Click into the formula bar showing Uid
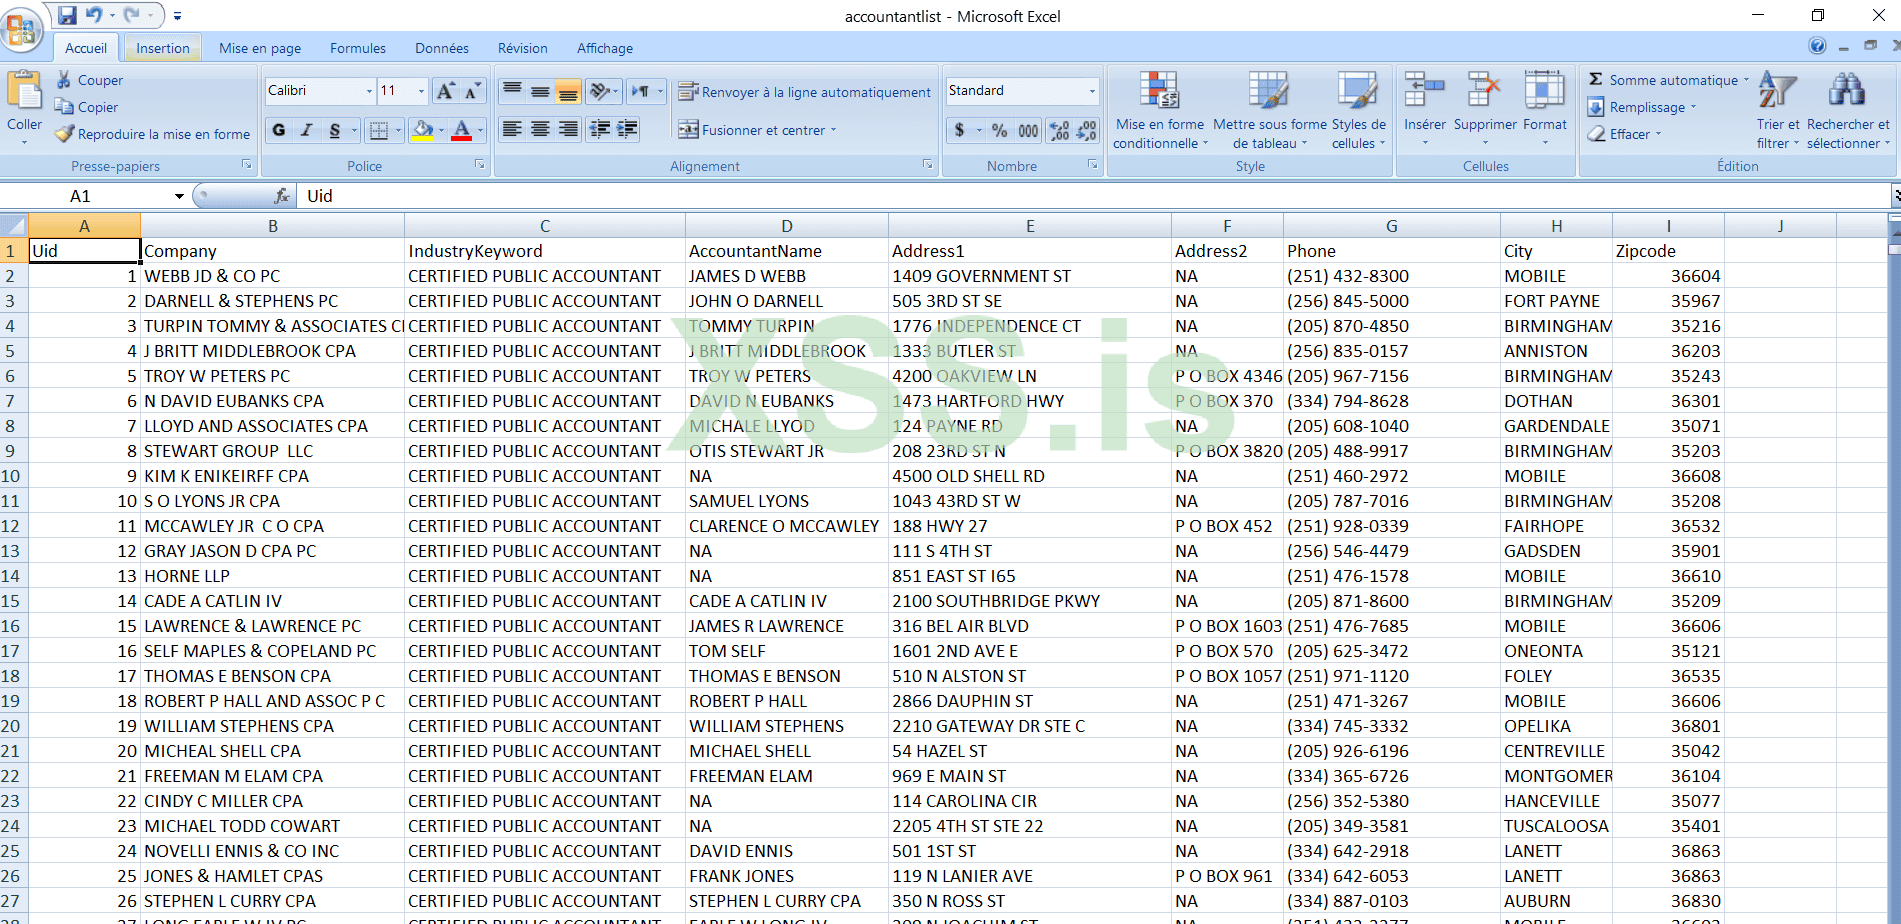Image resolution: width=1901 pixels, height=924 pixels. point(1095,196)
